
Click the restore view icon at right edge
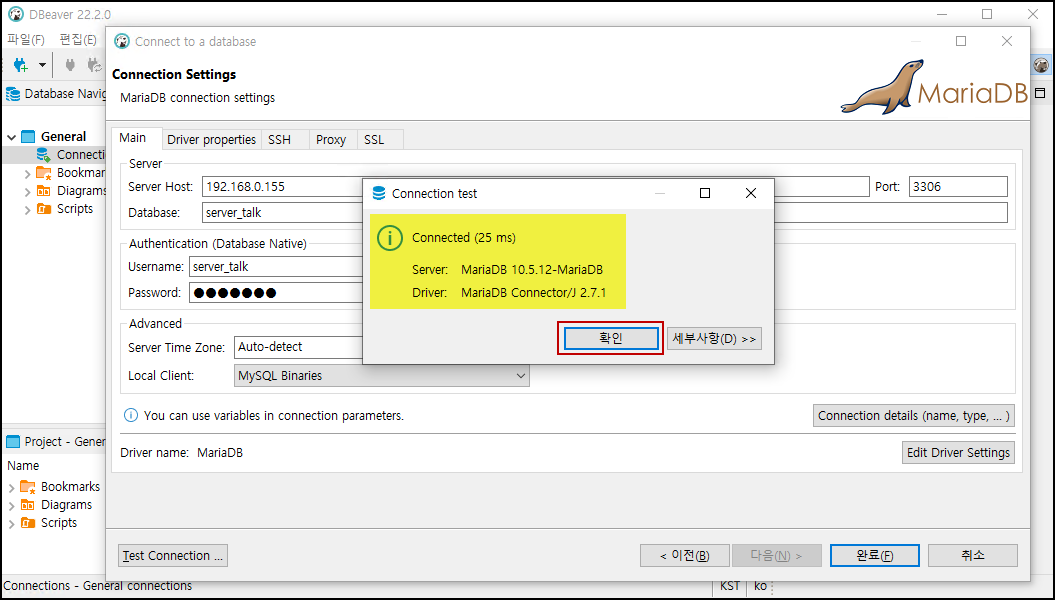1040,93
